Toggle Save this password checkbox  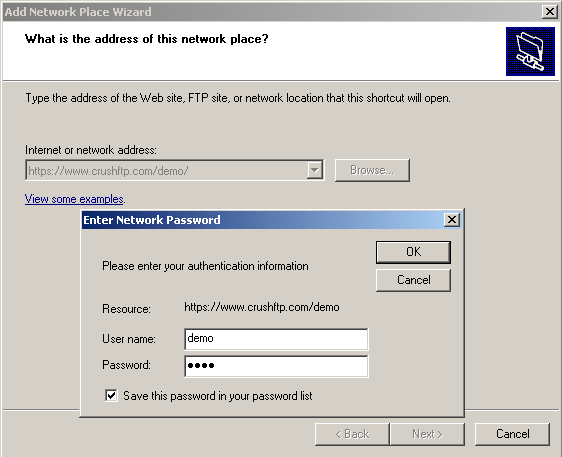[111, 396]
